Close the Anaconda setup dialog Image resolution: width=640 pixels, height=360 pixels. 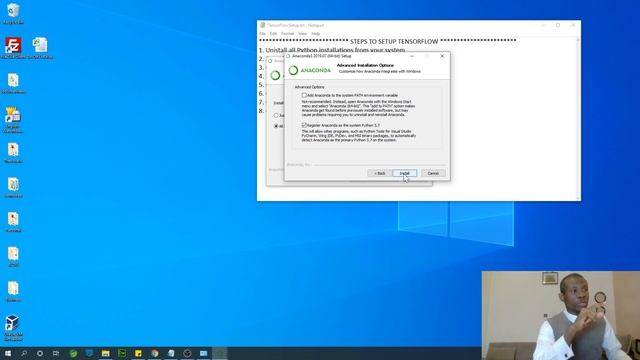(442, 56)
